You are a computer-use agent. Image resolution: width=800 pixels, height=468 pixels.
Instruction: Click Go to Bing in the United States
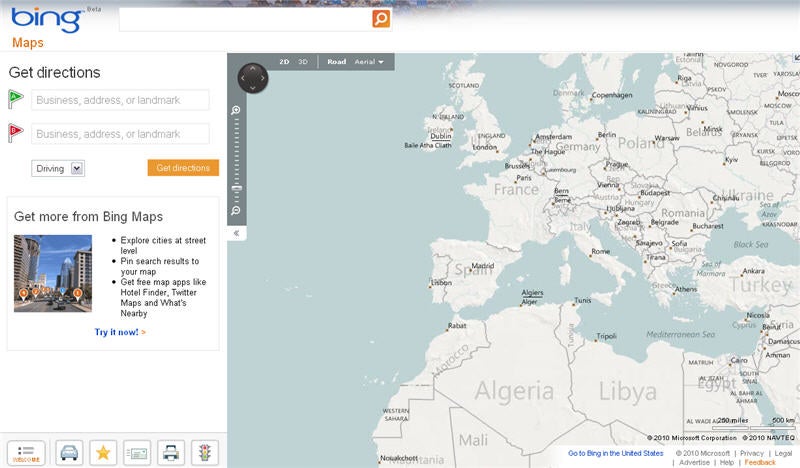tap(616, 453)
